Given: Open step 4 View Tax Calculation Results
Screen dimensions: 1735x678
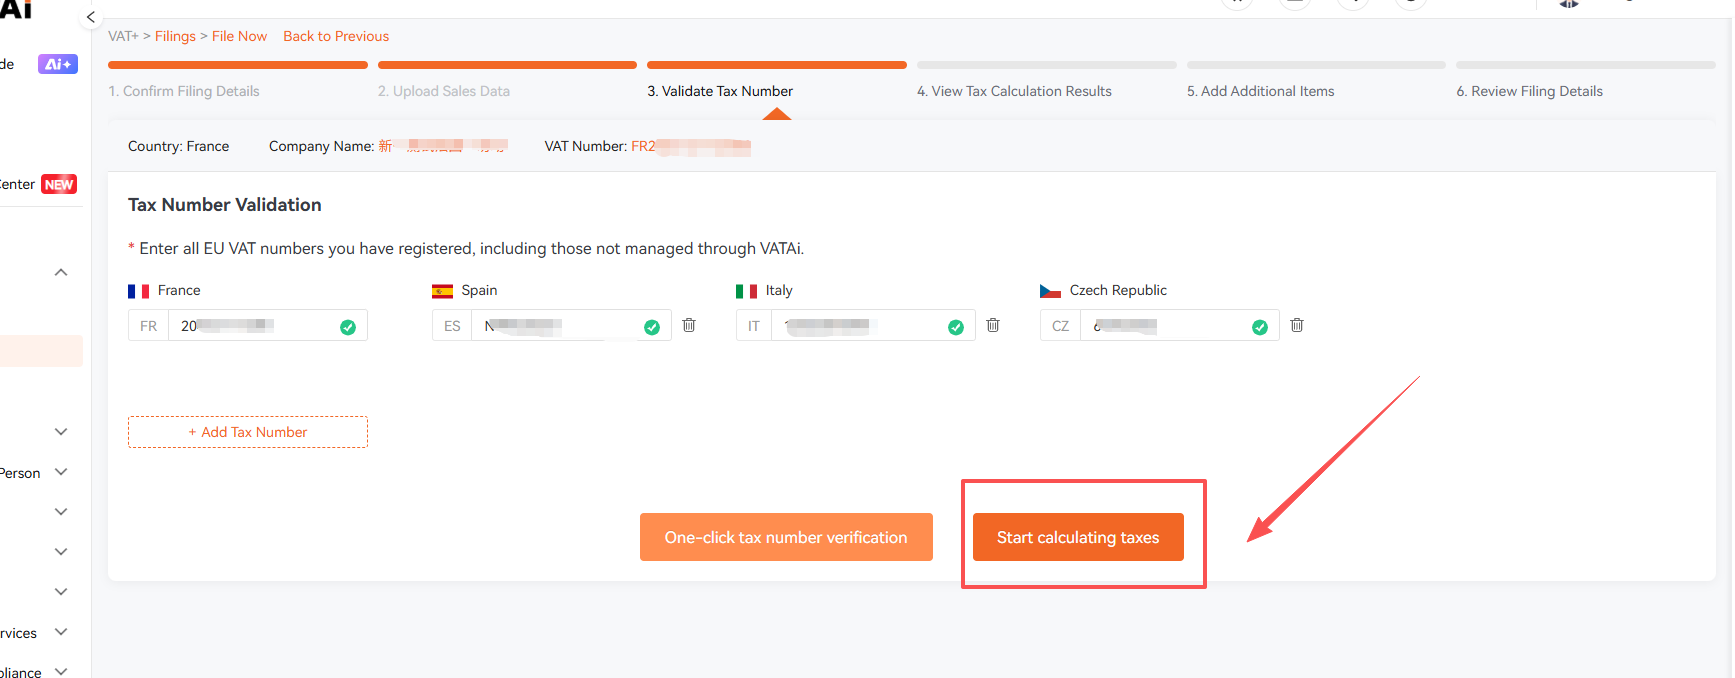Looking at the screenshot, I should tap(1014, 91).
